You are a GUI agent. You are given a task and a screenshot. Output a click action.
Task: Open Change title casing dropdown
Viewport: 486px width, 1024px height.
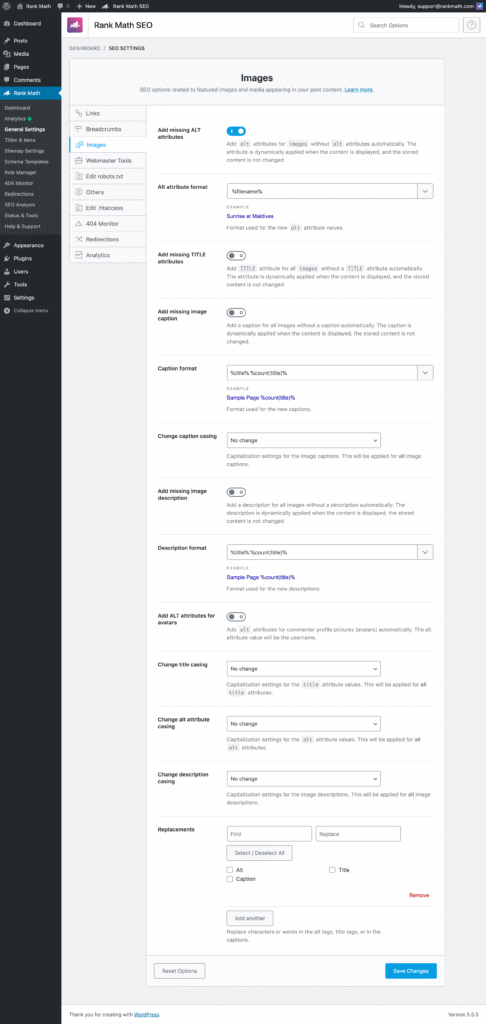[303, 669]
